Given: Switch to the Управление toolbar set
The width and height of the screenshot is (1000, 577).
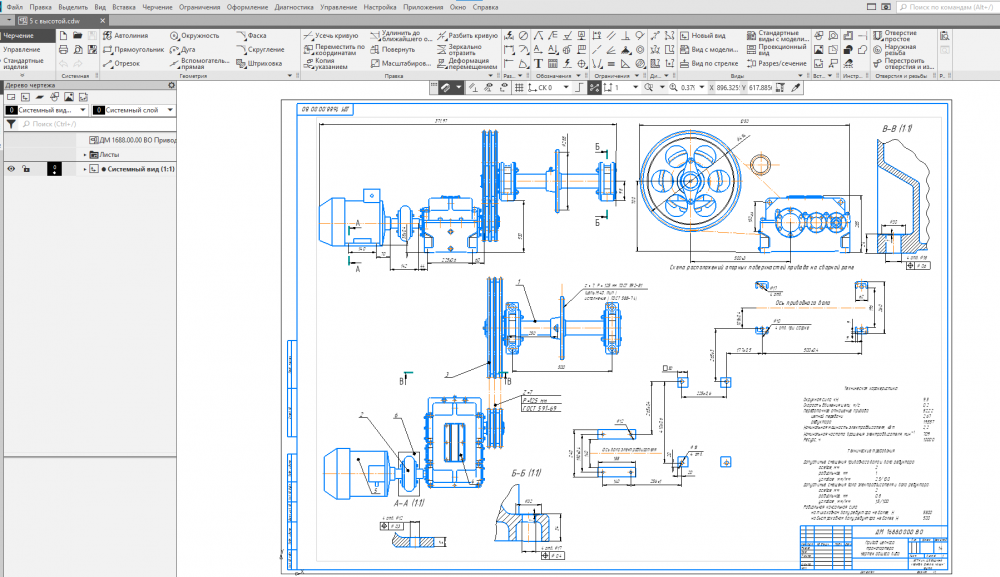Looking at the screenshot, I should pyautogui.click(x=22, y=49).
